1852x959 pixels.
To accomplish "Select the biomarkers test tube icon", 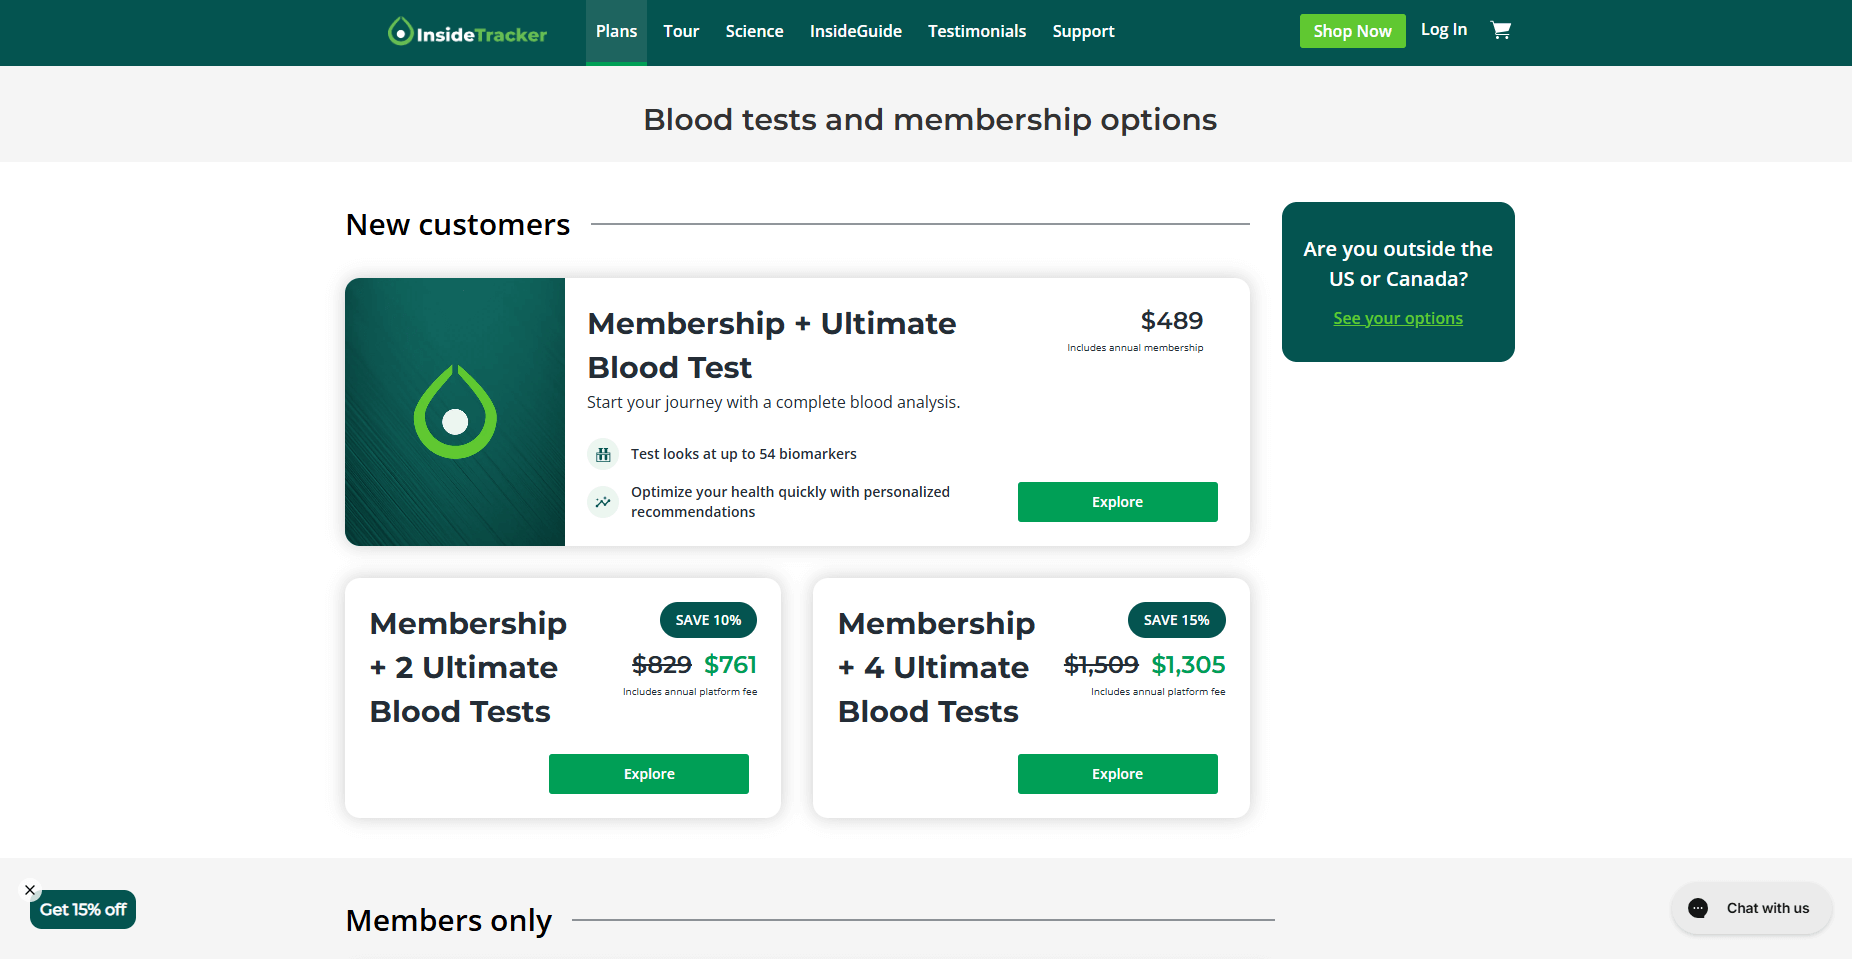I will pos(603,453).
